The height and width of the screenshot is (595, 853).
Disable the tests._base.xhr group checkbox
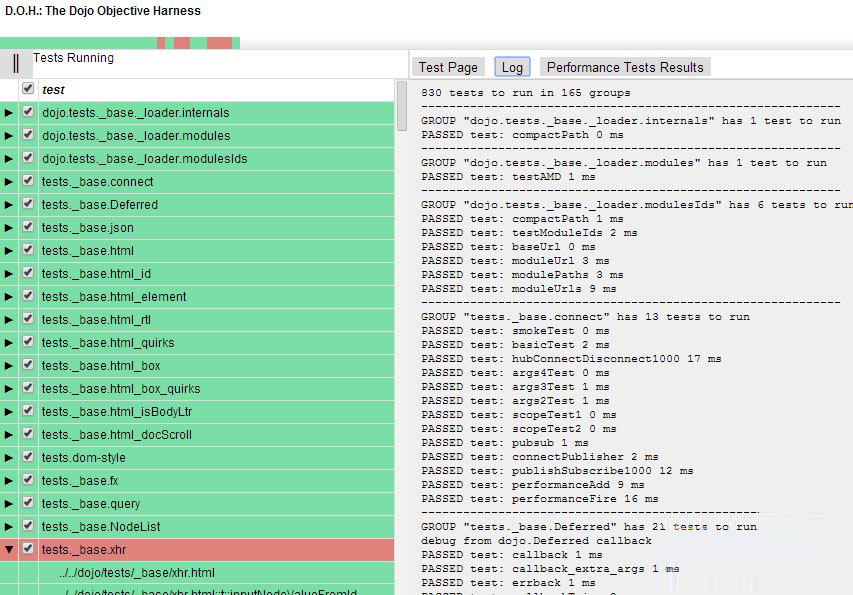pyautogui.click(x=28, y=549)
